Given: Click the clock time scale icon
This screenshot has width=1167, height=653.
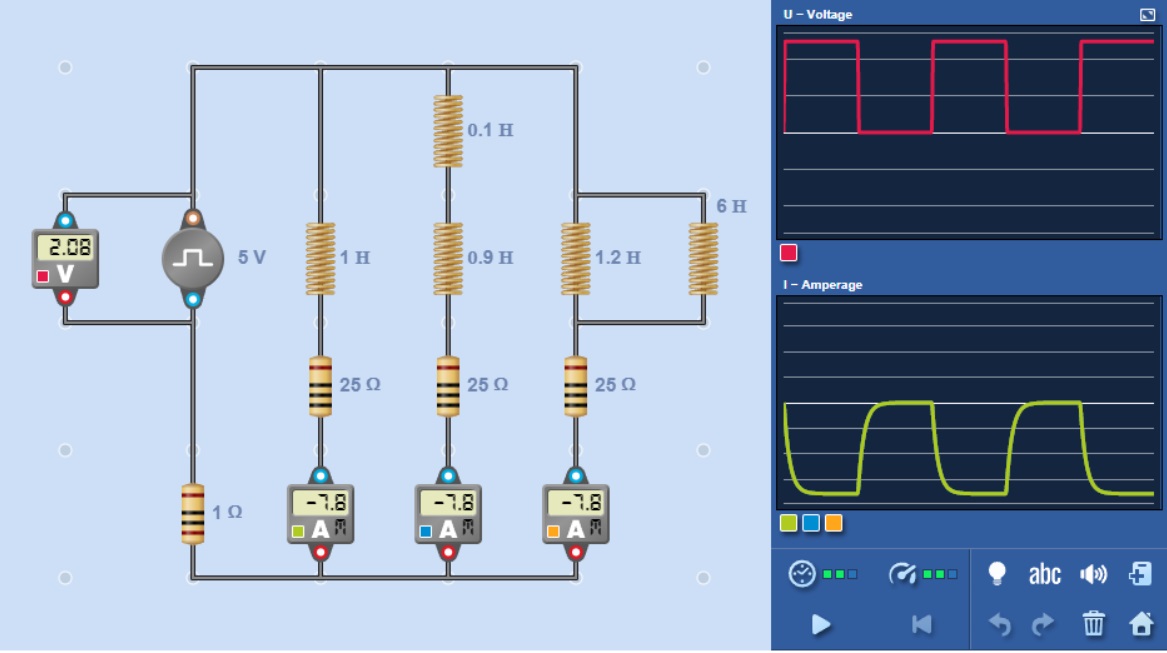Looking at the screenshot, I should [802, 574].
